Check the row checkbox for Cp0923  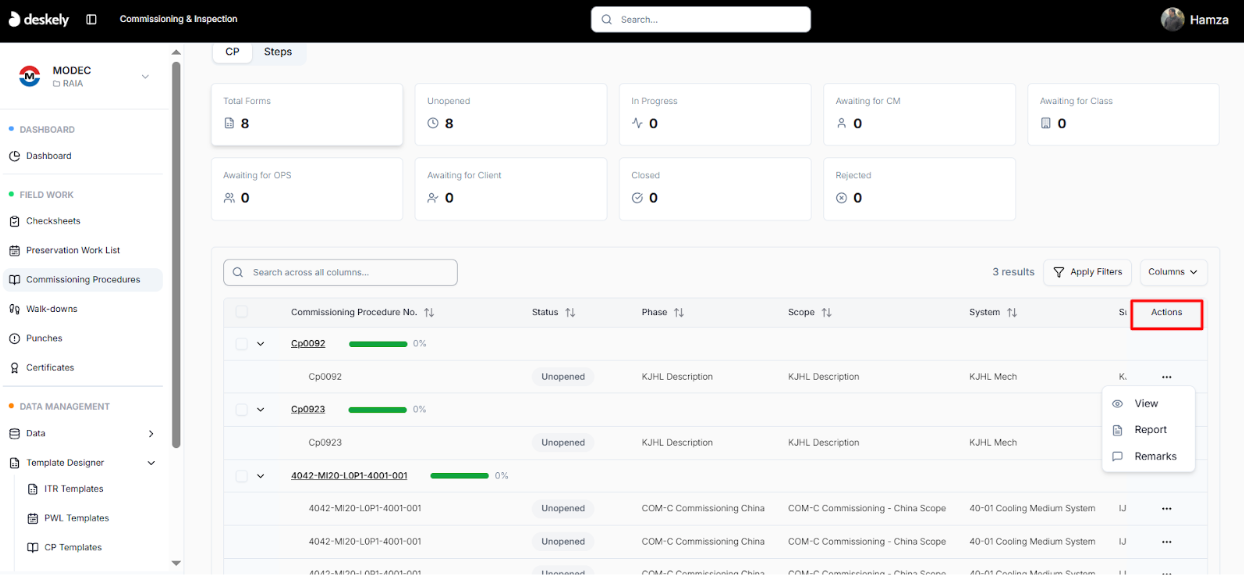tap(241, 409)
